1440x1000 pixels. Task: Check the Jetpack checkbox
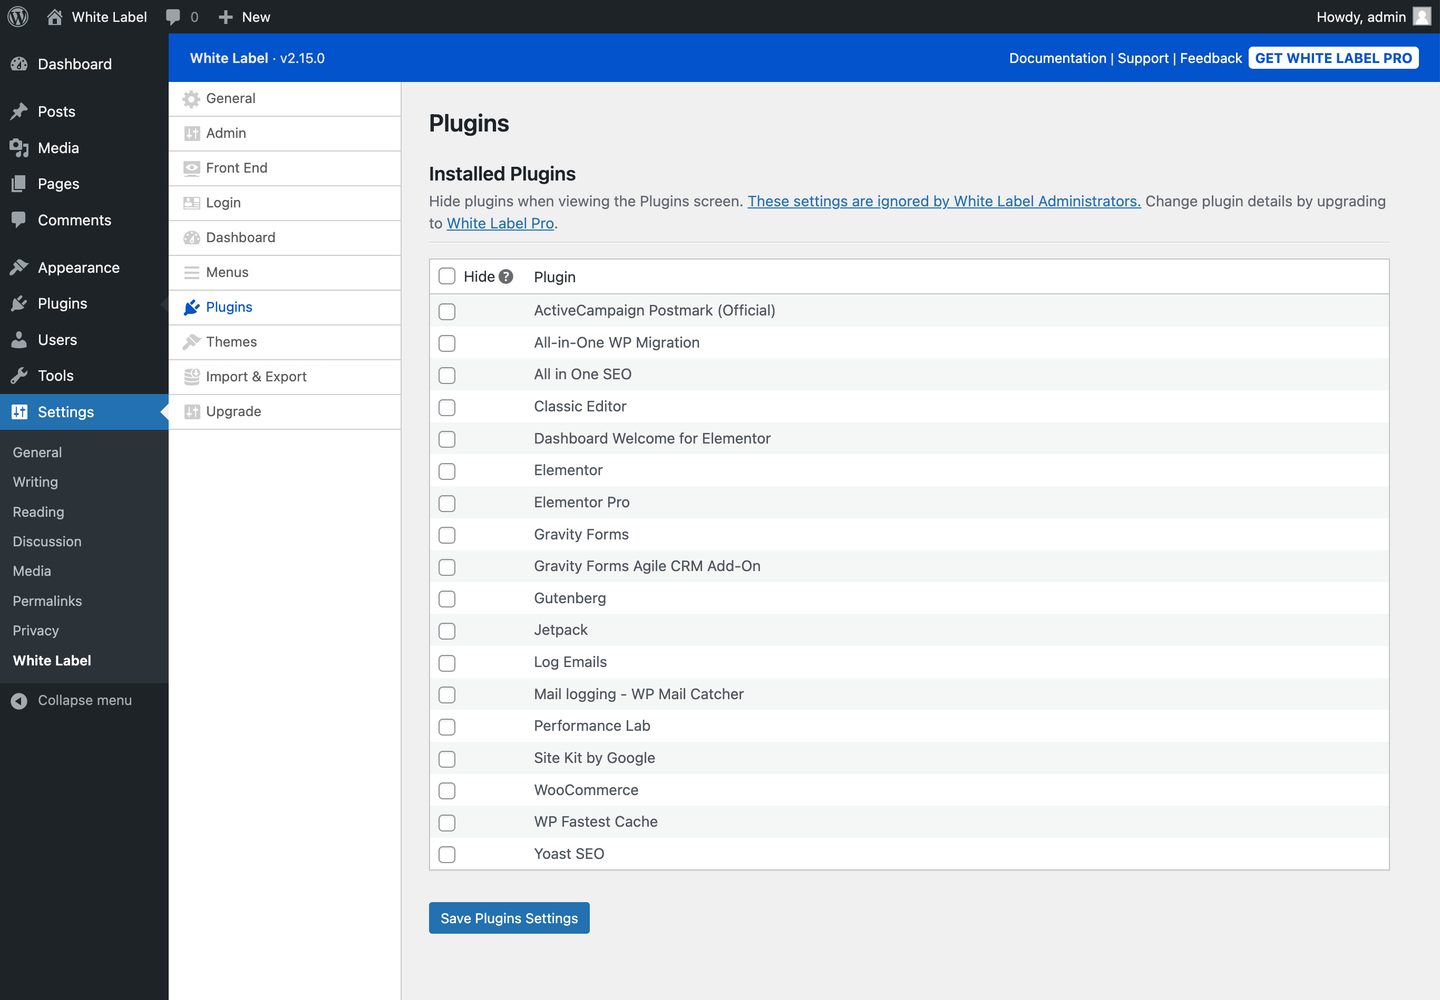click(447, 632)
